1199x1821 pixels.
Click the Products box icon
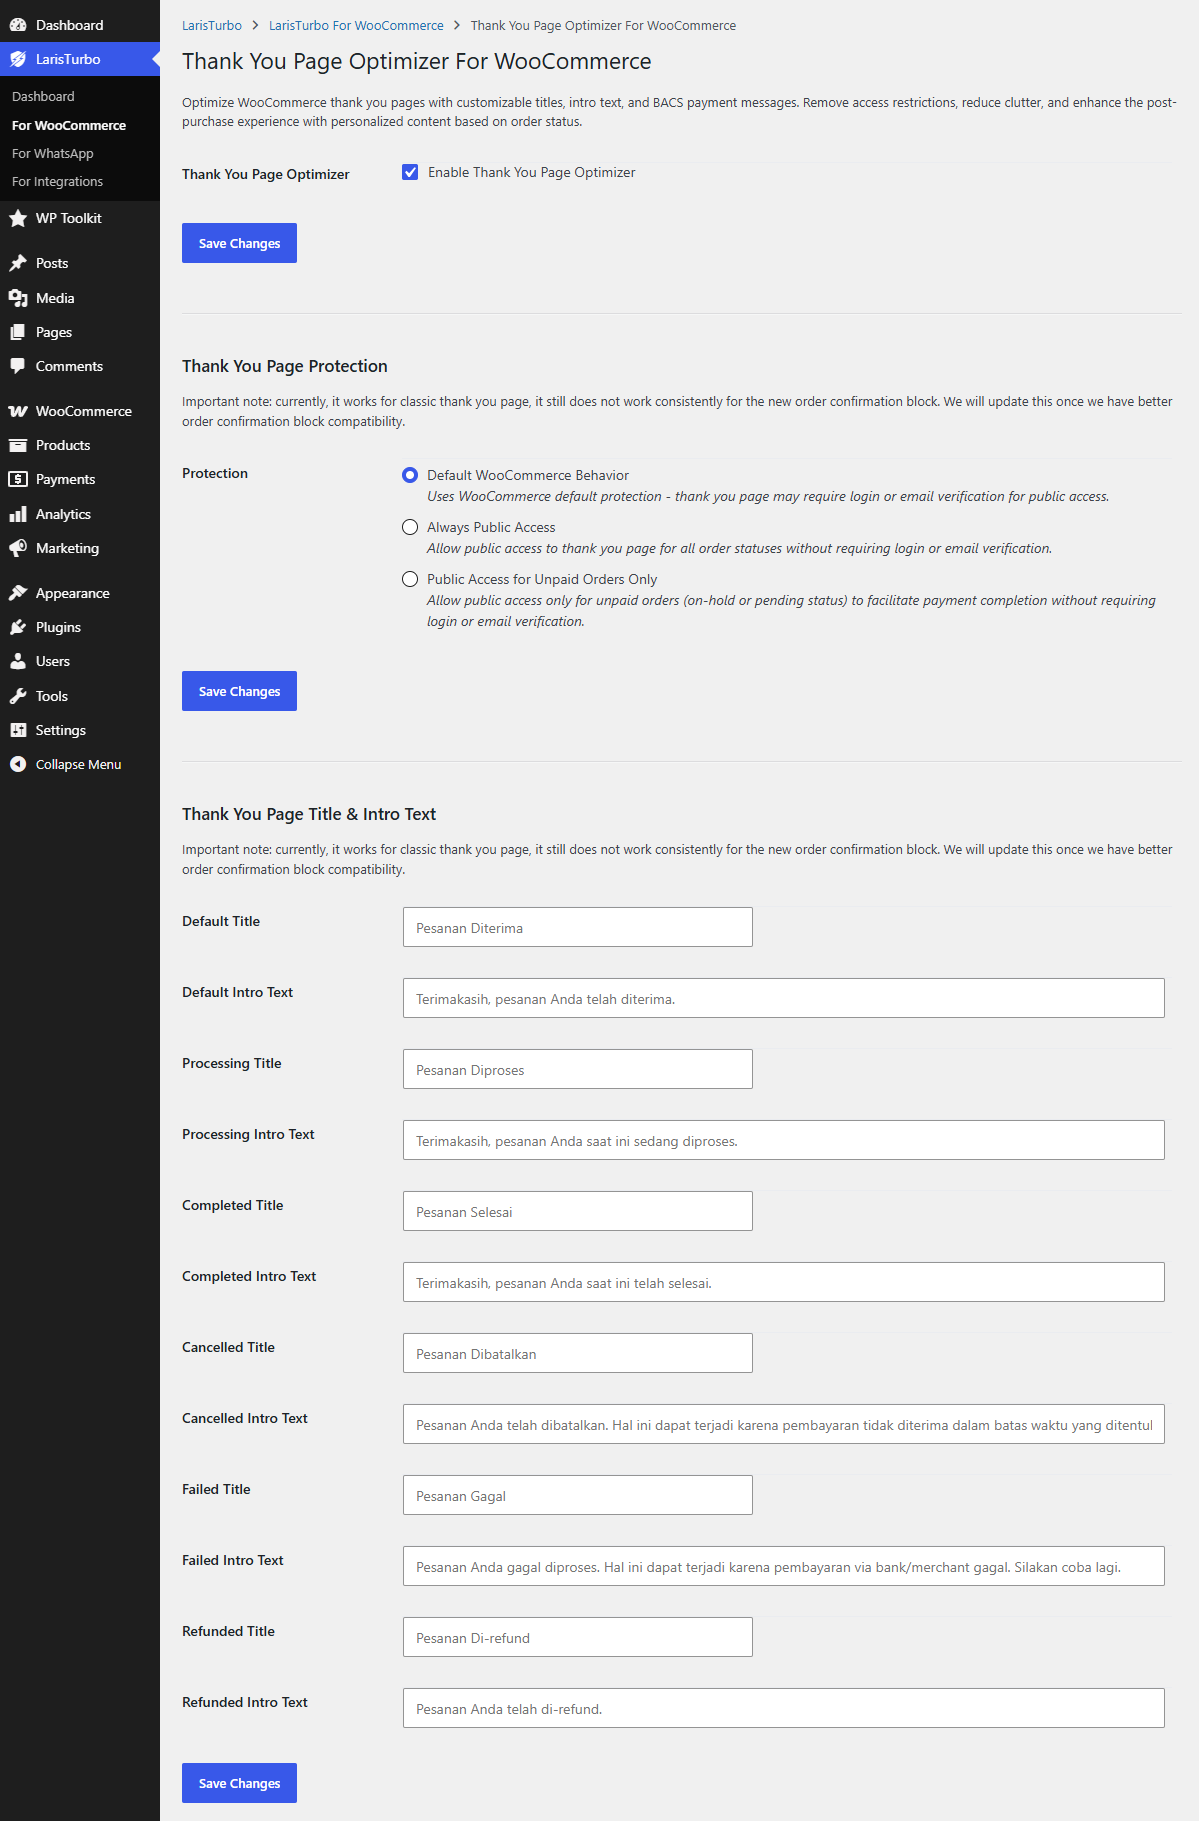coord(18,445)
